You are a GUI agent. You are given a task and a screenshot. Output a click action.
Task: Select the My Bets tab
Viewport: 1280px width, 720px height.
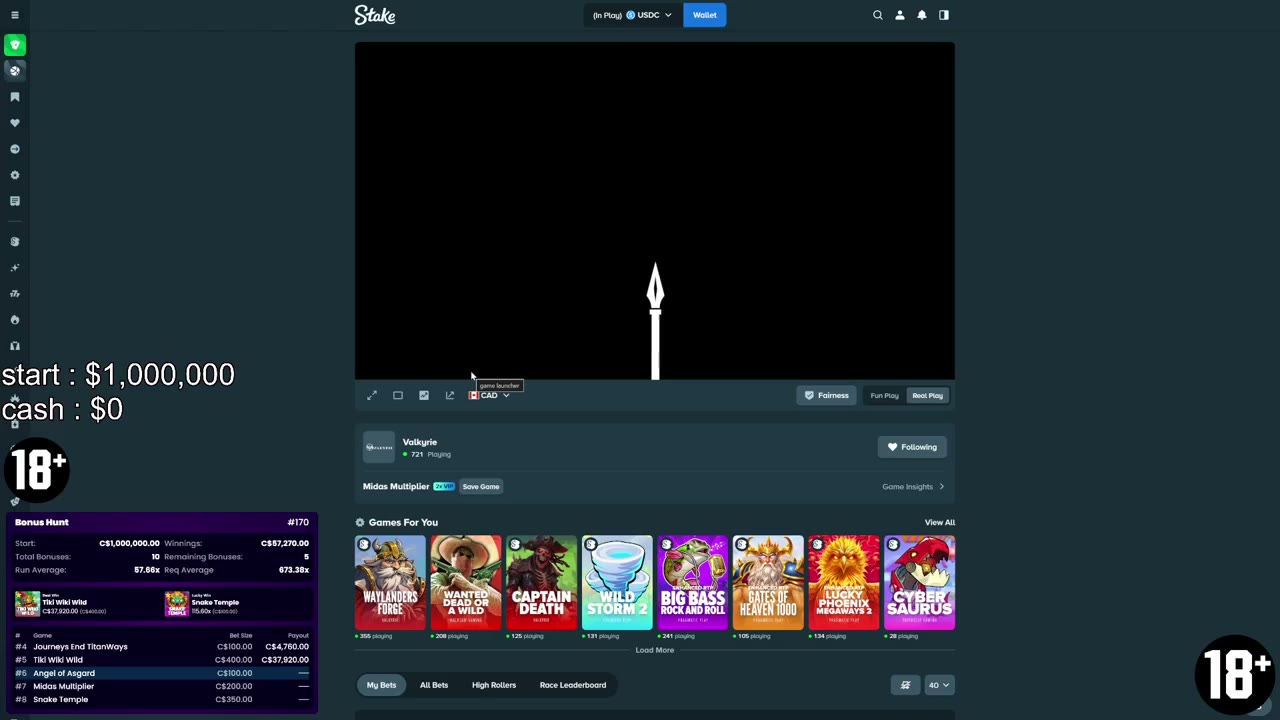381,685
